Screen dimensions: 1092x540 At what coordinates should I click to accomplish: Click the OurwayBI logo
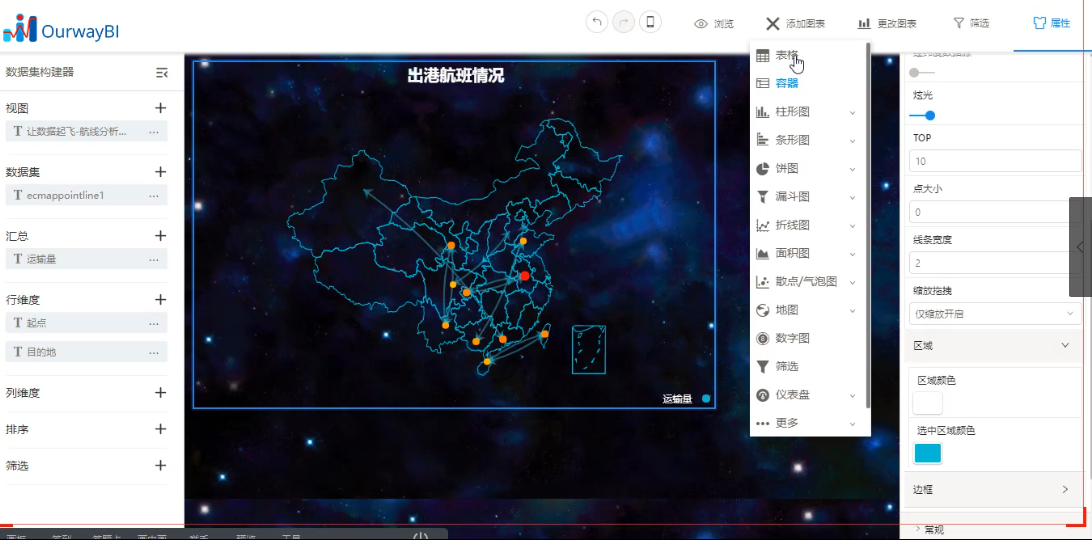(x=61, y=29)
